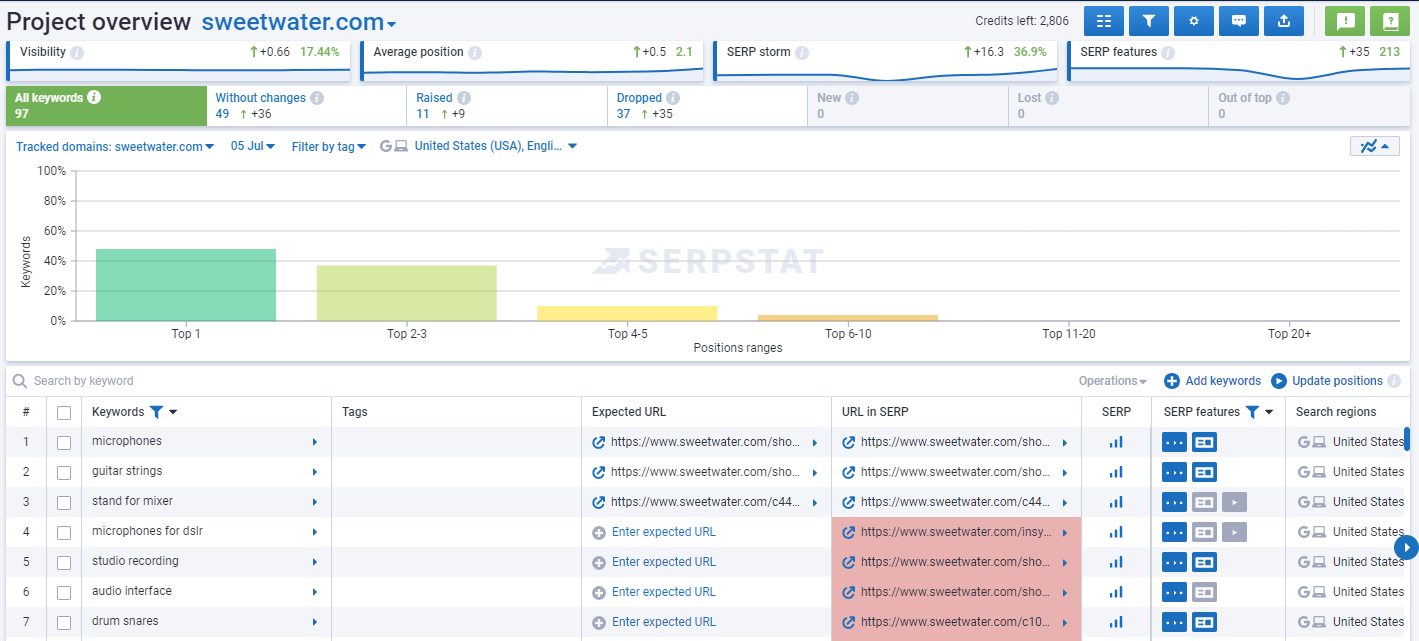Image resolution: width=1419 pixels, height=641 pixels.
Task: Check the box for studio recording keyword
Action: point(64,562)
